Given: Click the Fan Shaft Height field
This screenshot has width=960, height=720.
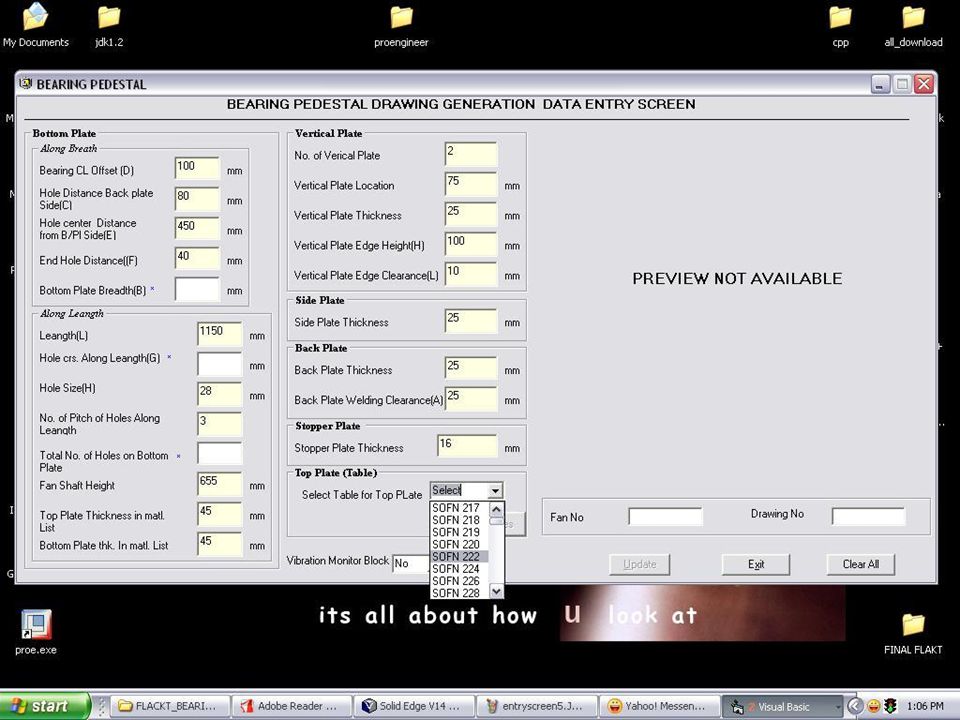Looking at the screenshot, I should coord(220,484).
